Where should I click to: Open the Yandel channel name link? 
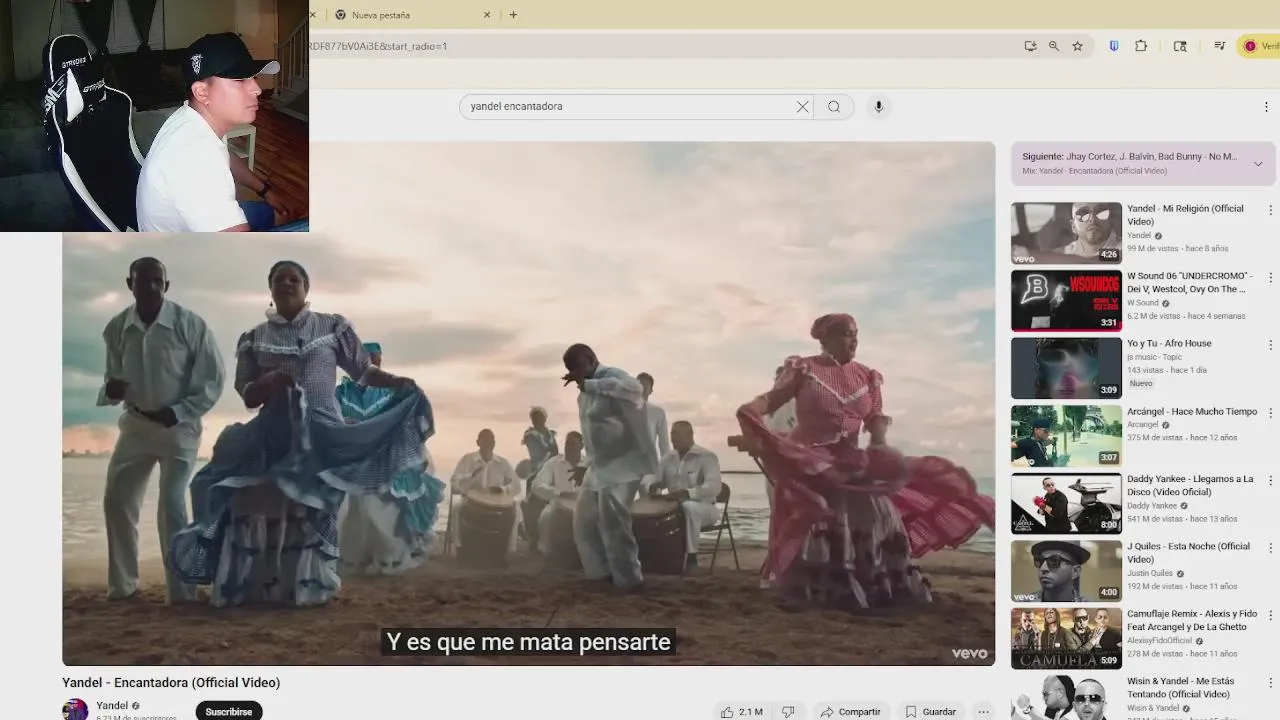click(112, 706)
